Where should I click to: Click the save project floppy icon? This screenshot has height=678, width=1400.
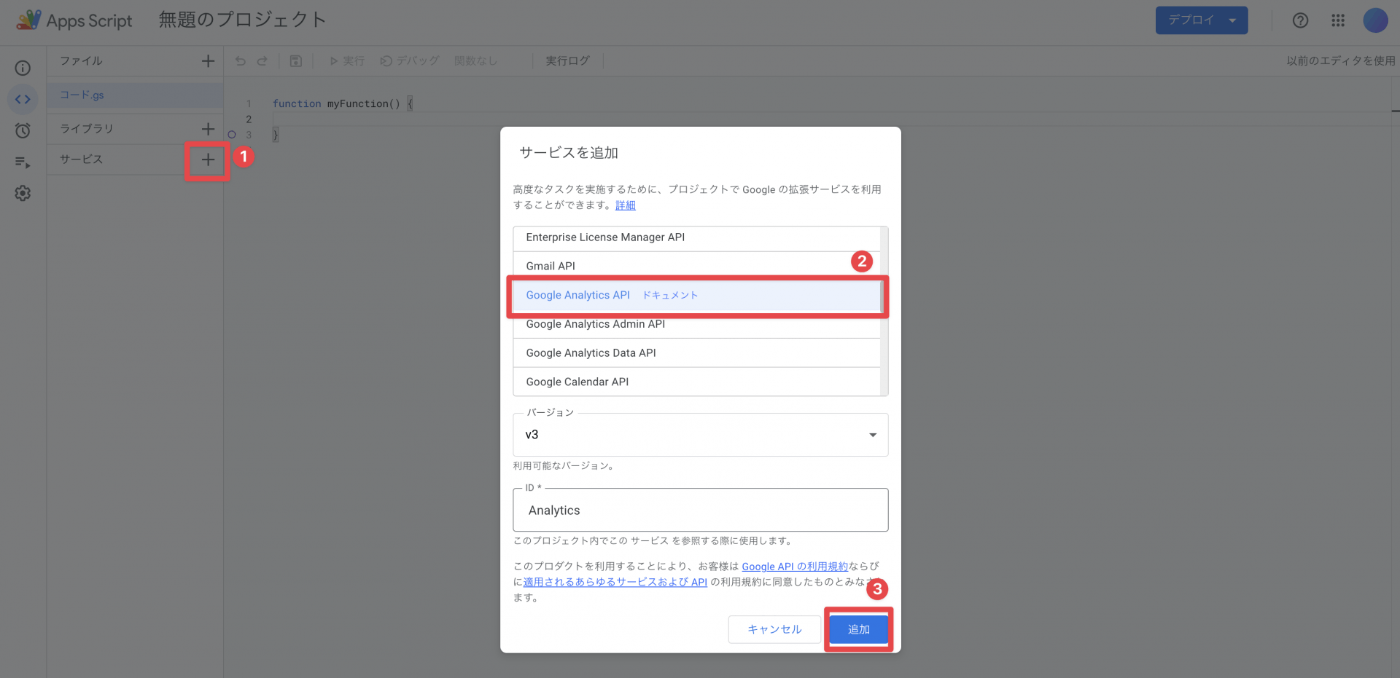(295, 61)
